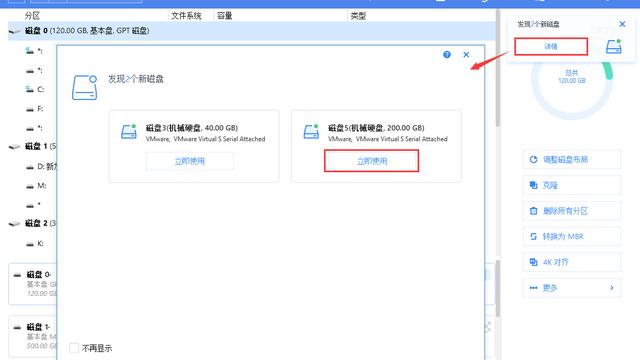This screenshot has width=640, height=360.
Task: Select the 磁盘 2 row in the list
Action: coord(32,223)
